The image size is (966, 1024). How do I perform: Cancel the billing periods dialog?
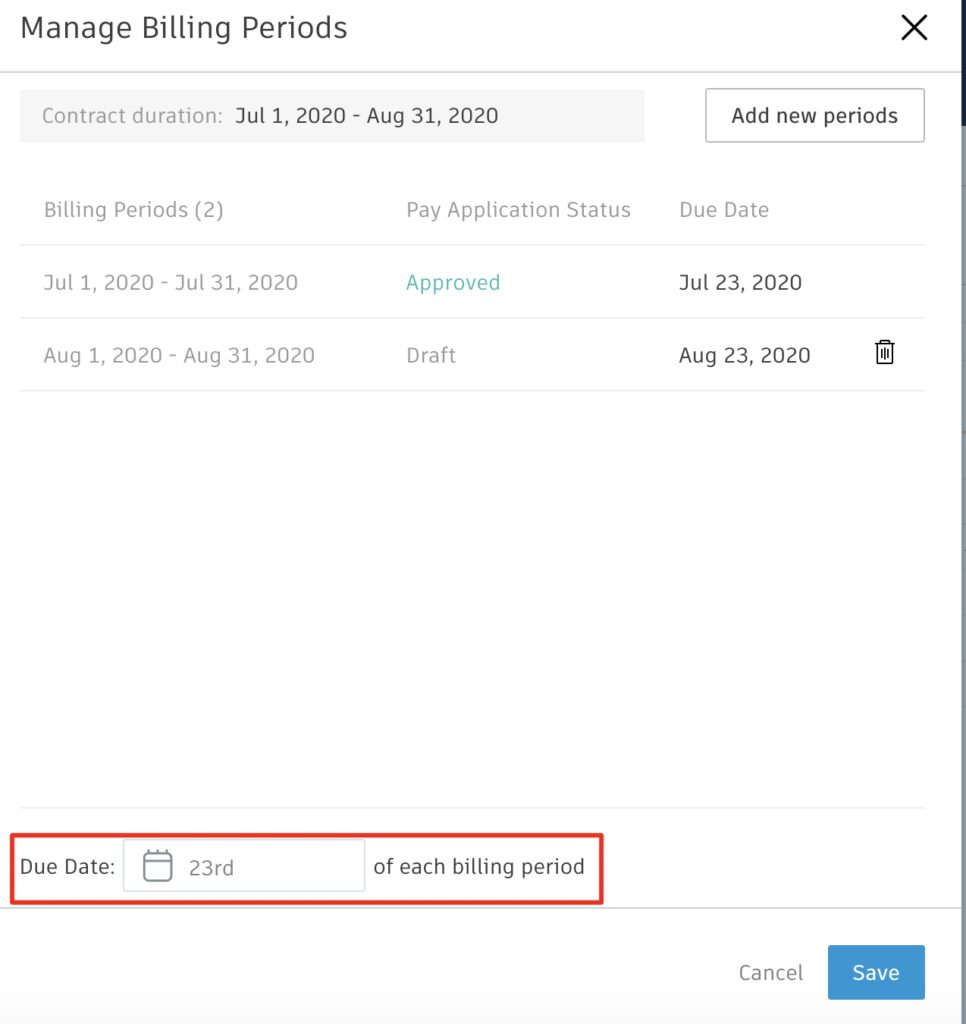point(771,972)
